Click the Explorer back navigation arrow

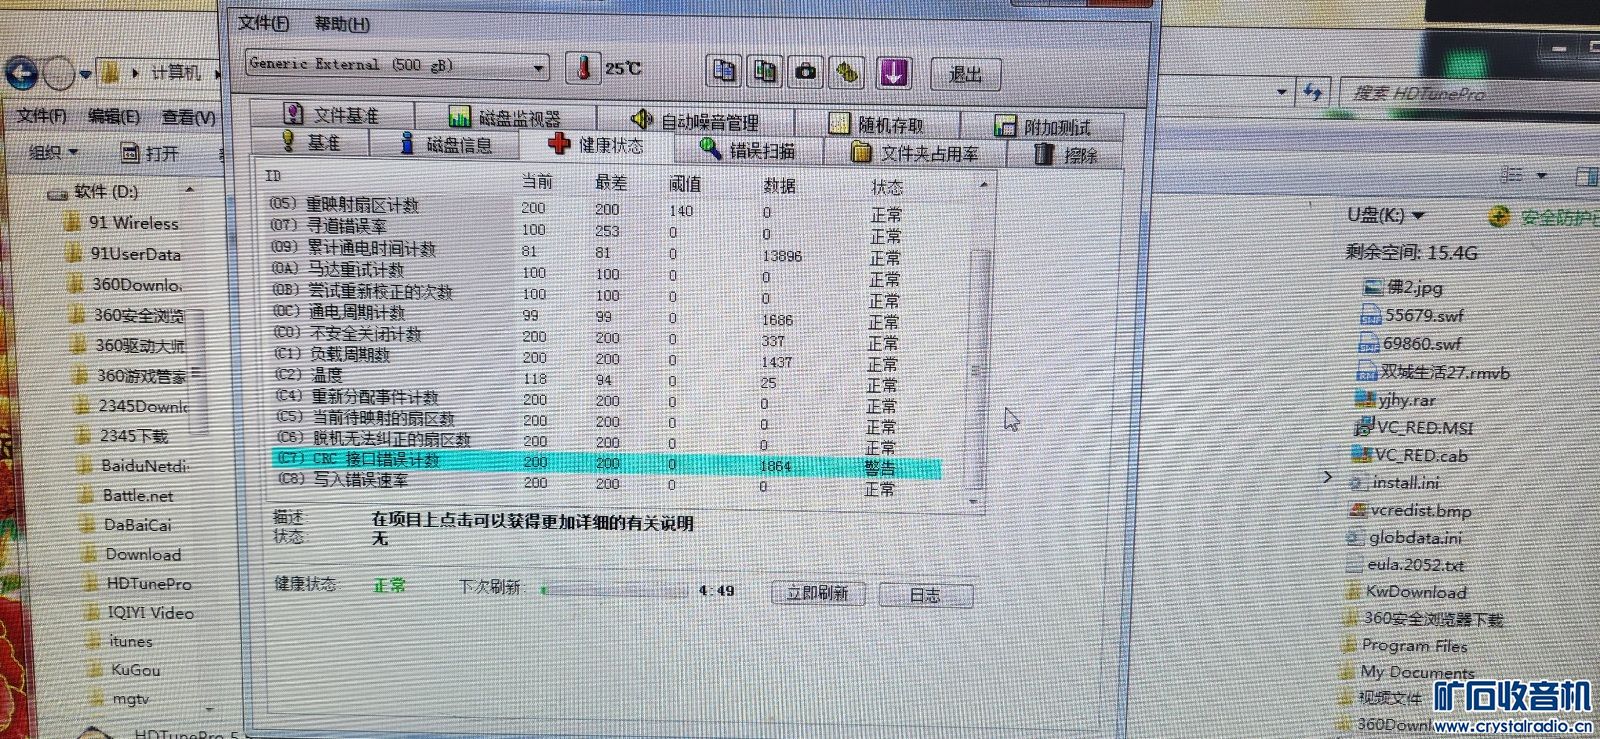(21, 73)
